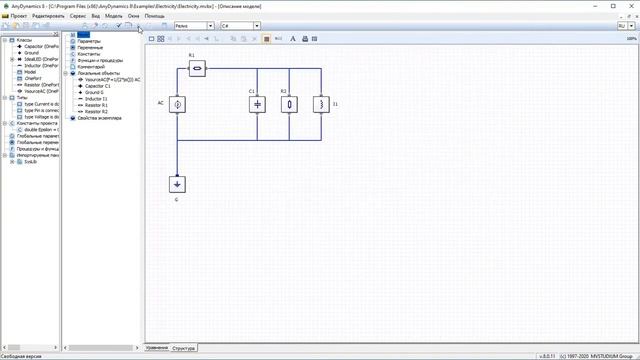
Task: Open the Сервис menu
Action: pyautogui.click(x=78, y=16)
